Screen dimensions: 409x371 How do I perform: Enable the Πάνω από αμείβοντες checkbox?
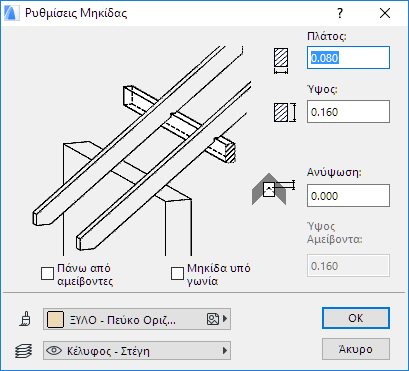tap(47, 274)
